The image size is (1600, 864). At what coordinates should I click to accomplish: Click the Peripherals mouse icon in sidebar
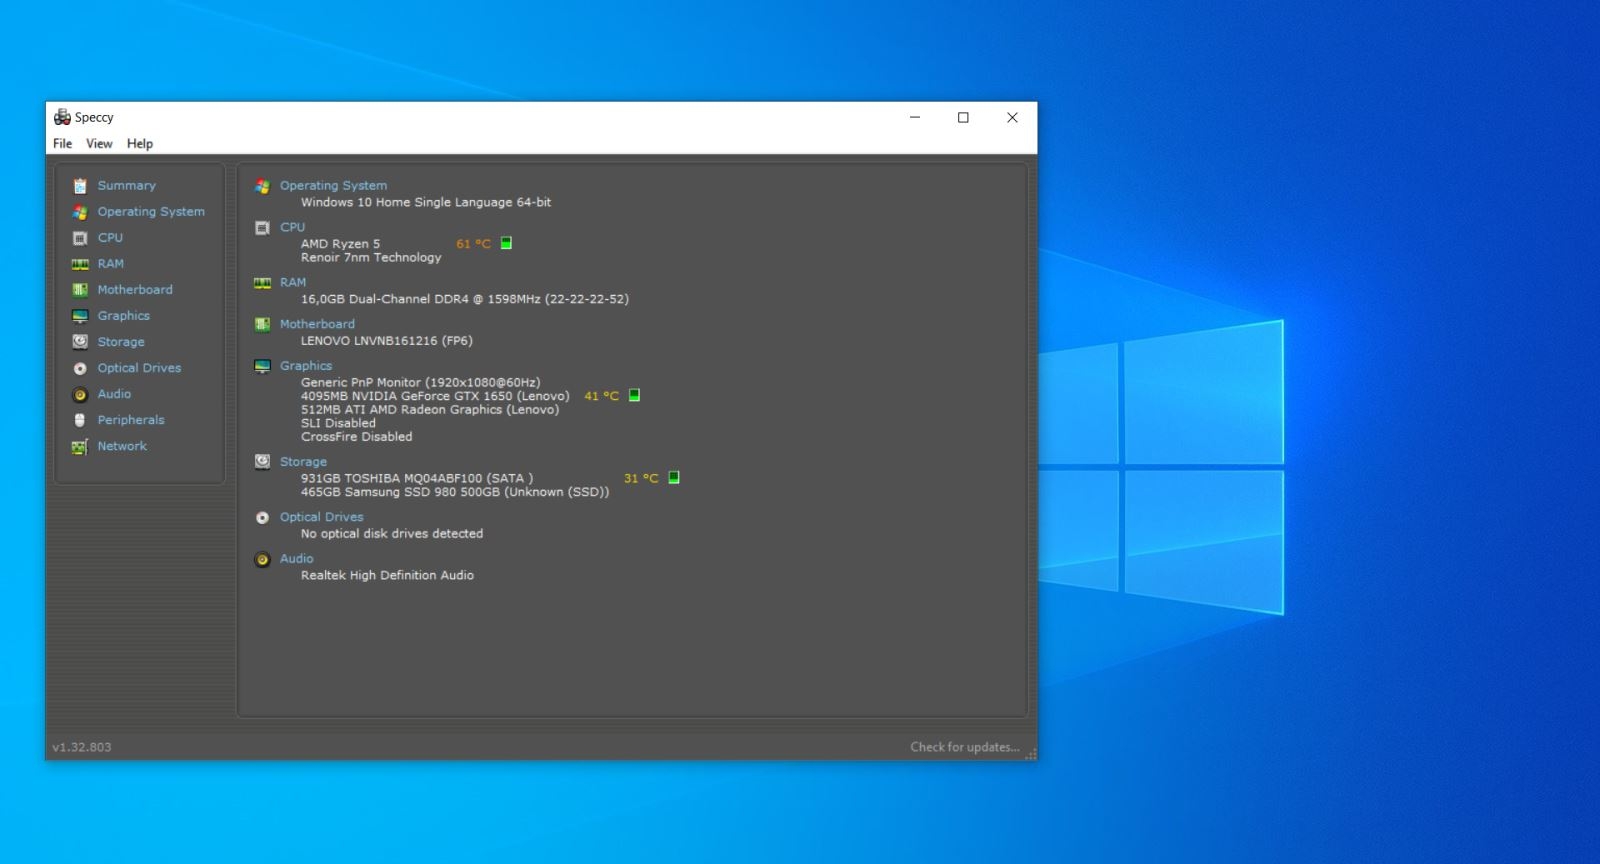tap(80, 420)
